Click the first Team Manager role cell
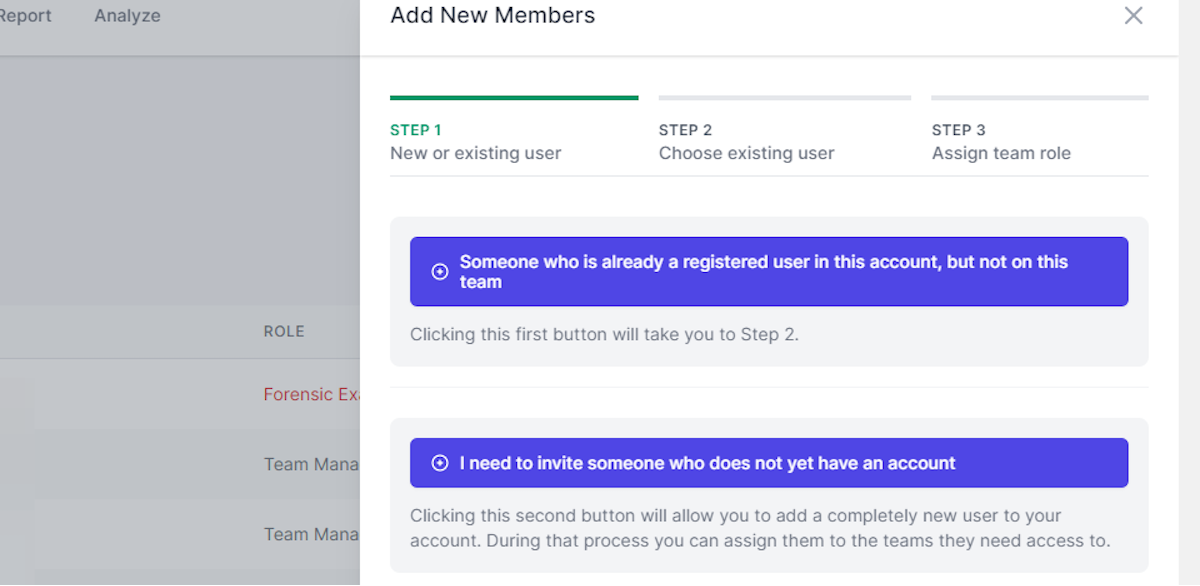This screenshot has height=586, width=1200. tap(311, 464)
